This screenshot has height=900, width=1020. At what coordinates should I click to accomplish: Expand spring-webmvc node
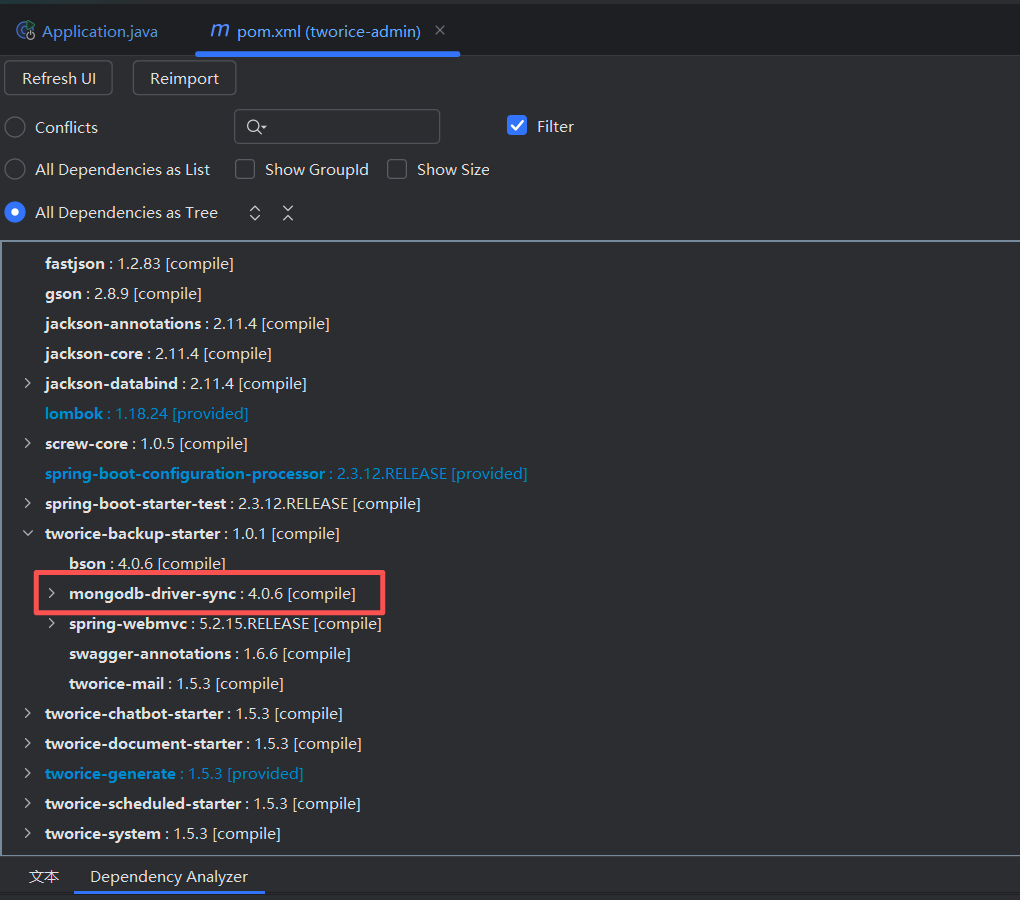tap(51, 623)
